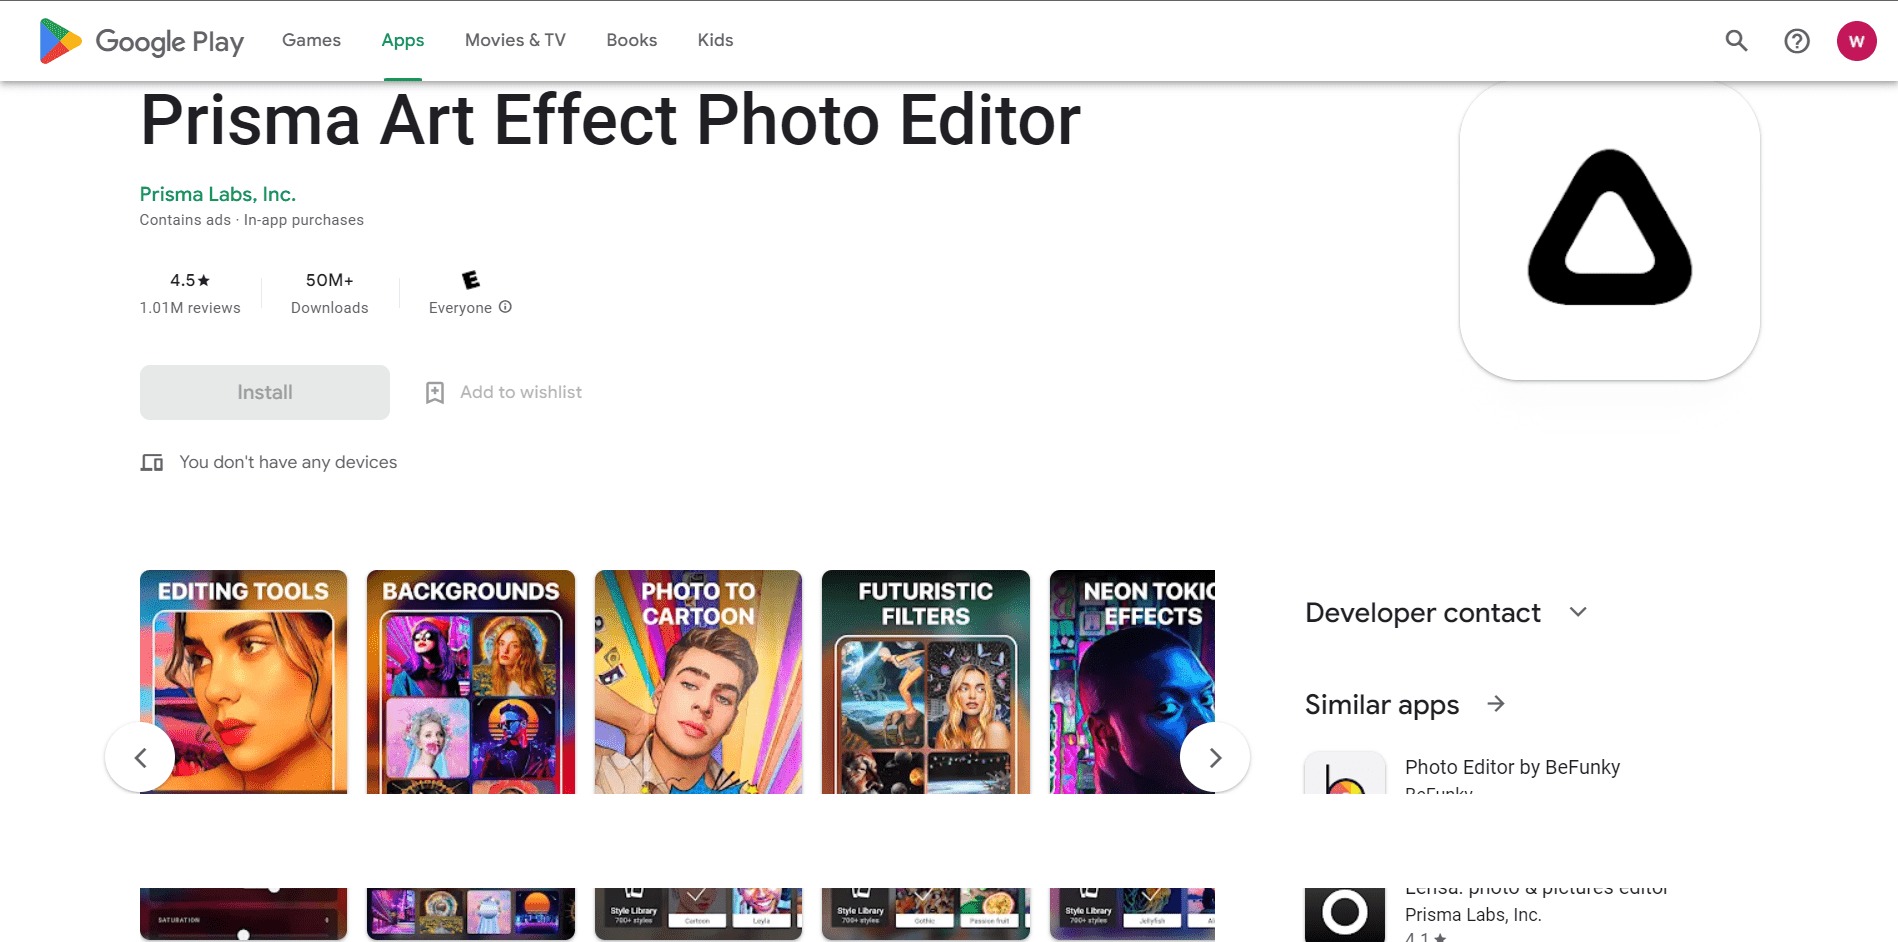Go to previous screenshots with left arrow

(x=140, y=757)
